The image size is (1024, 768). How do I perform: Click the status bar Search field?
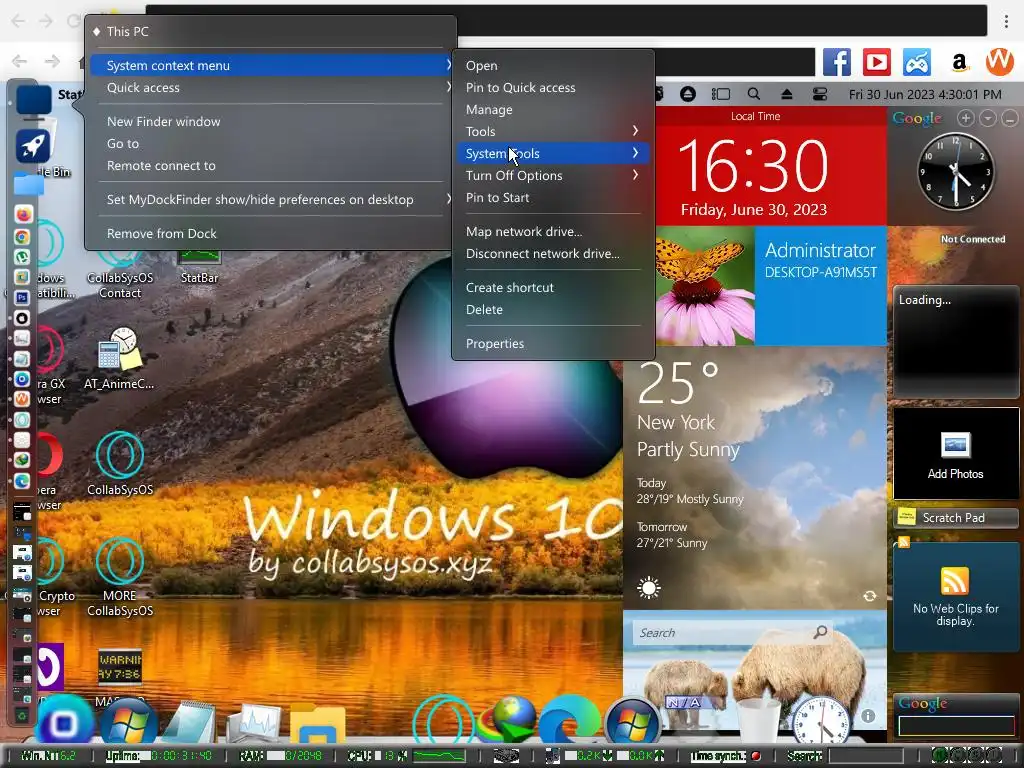click(866, 756)
